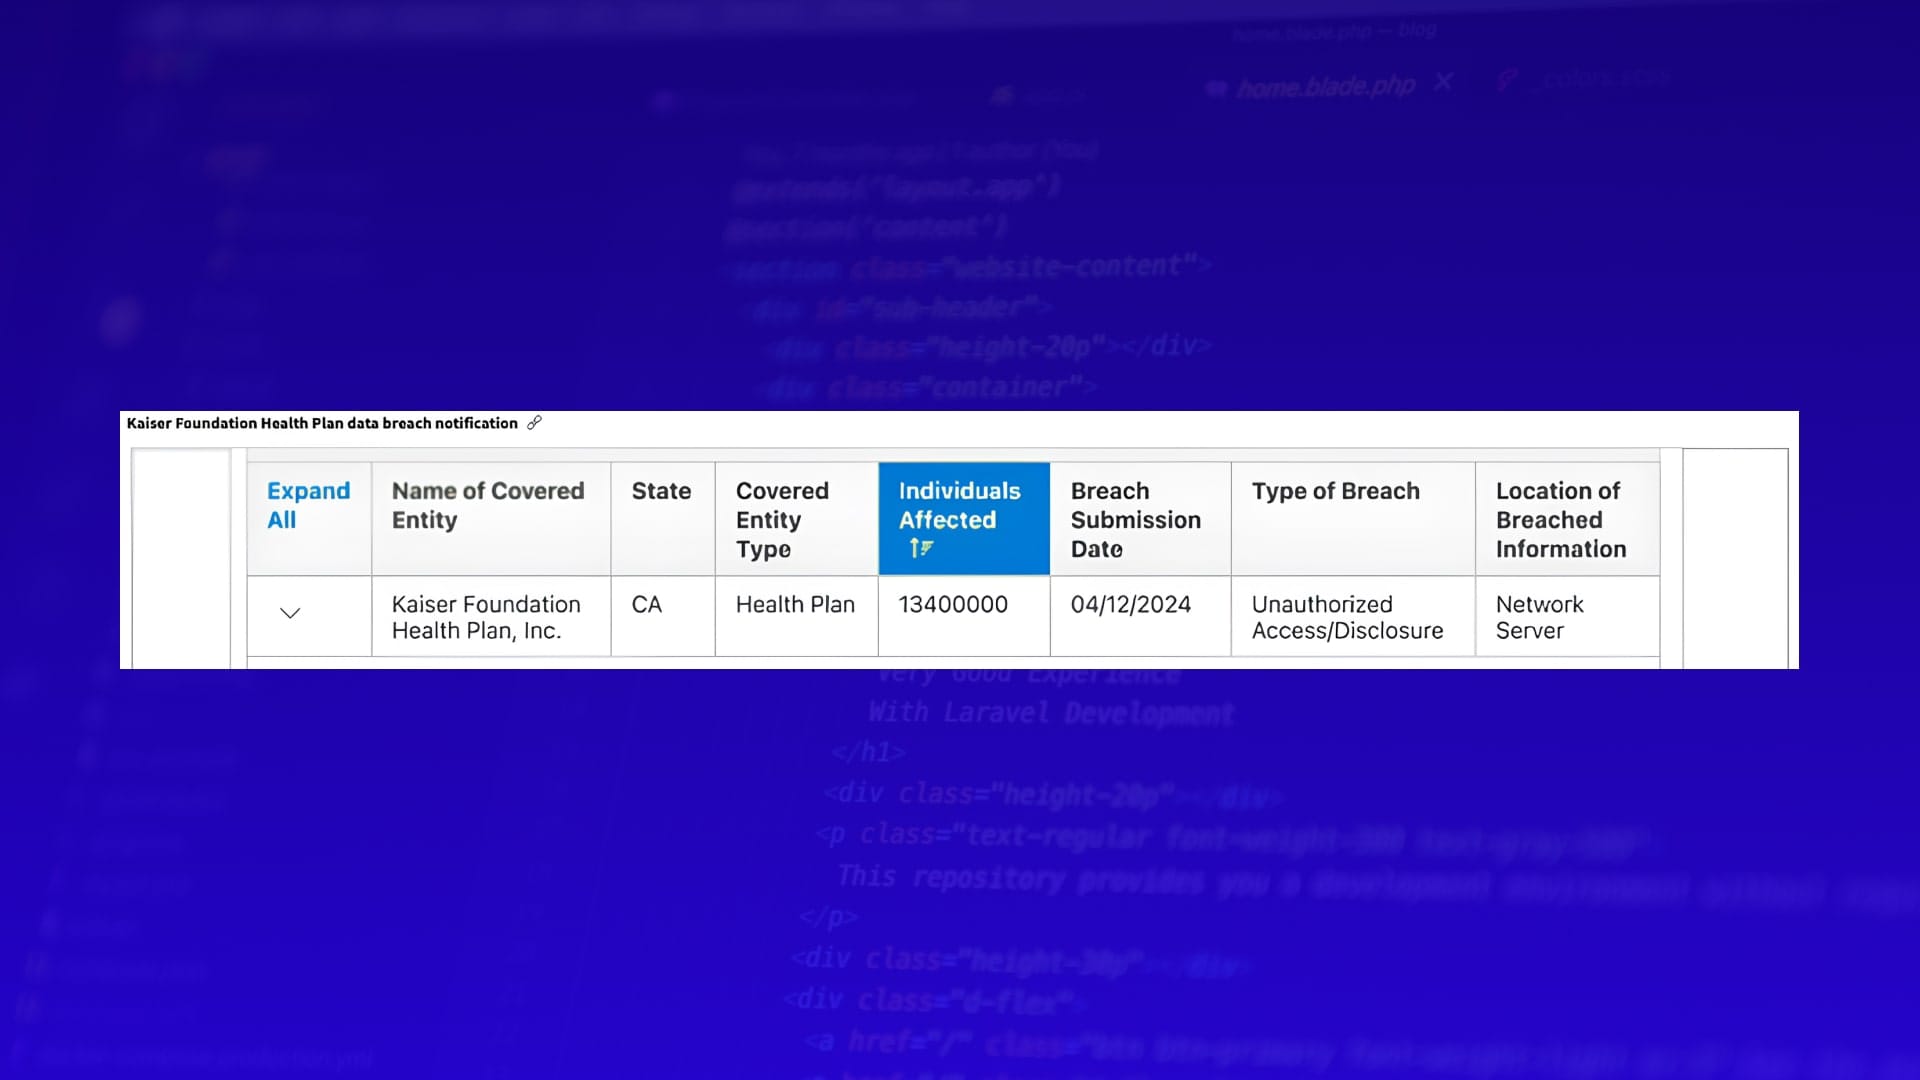Select the Unauthorized Access/Disclosure cell
The height and width of the screenshot is (1080, 1920).
(1353, 617)
